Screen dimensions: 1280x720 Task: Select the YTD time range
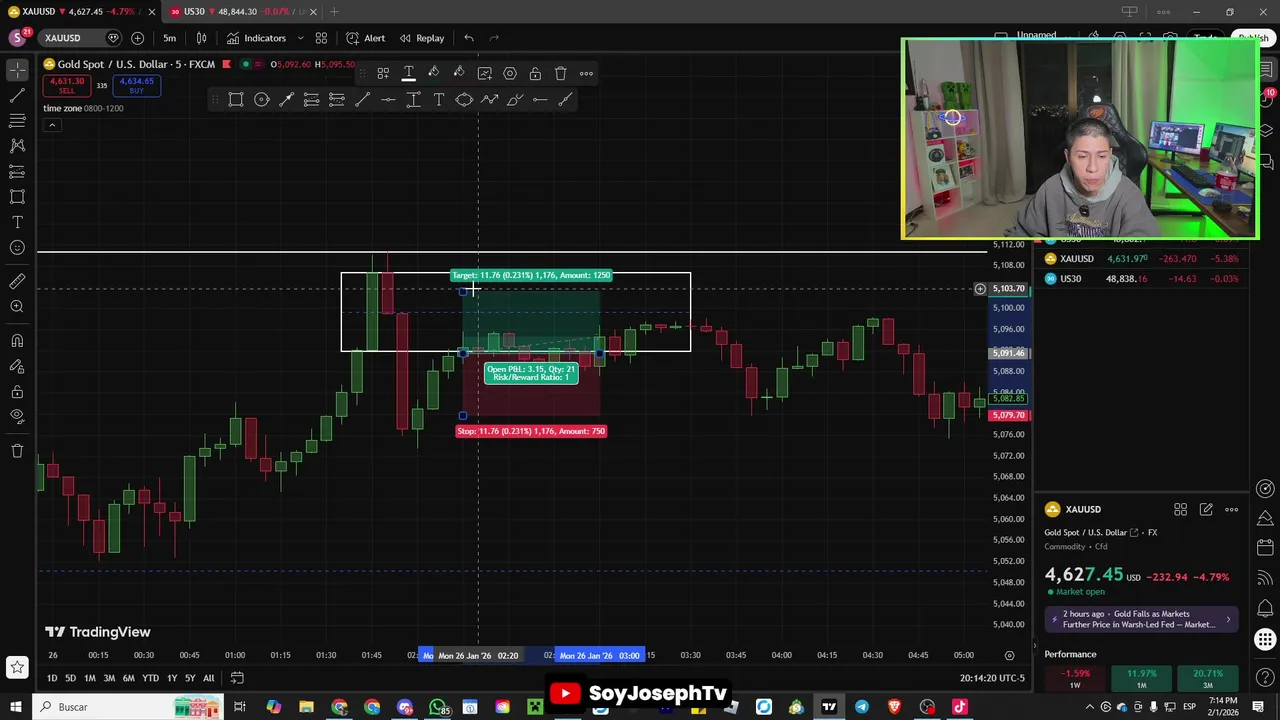click(150, 678)
